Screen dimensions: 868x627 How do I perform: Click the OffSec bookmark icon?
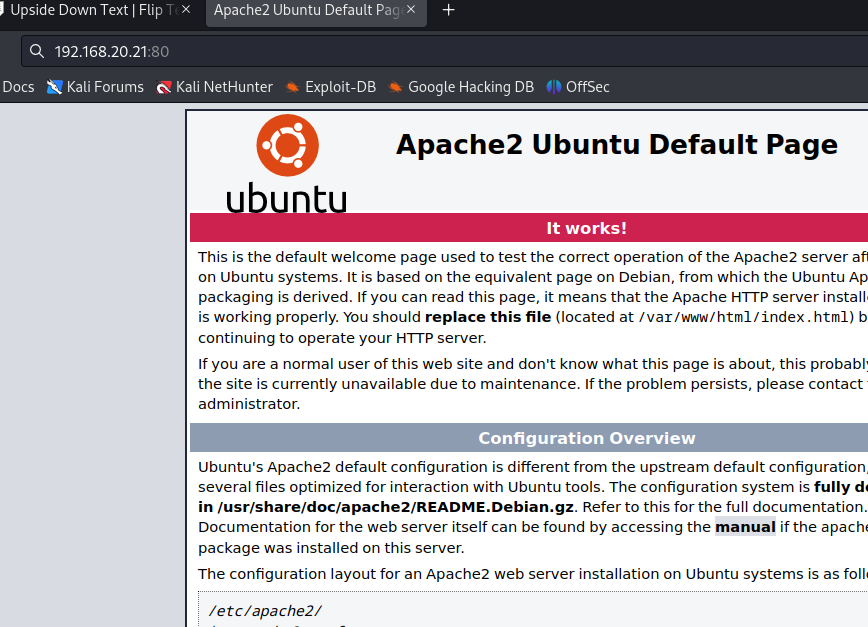pyautogui.click(x=554, y=87)
